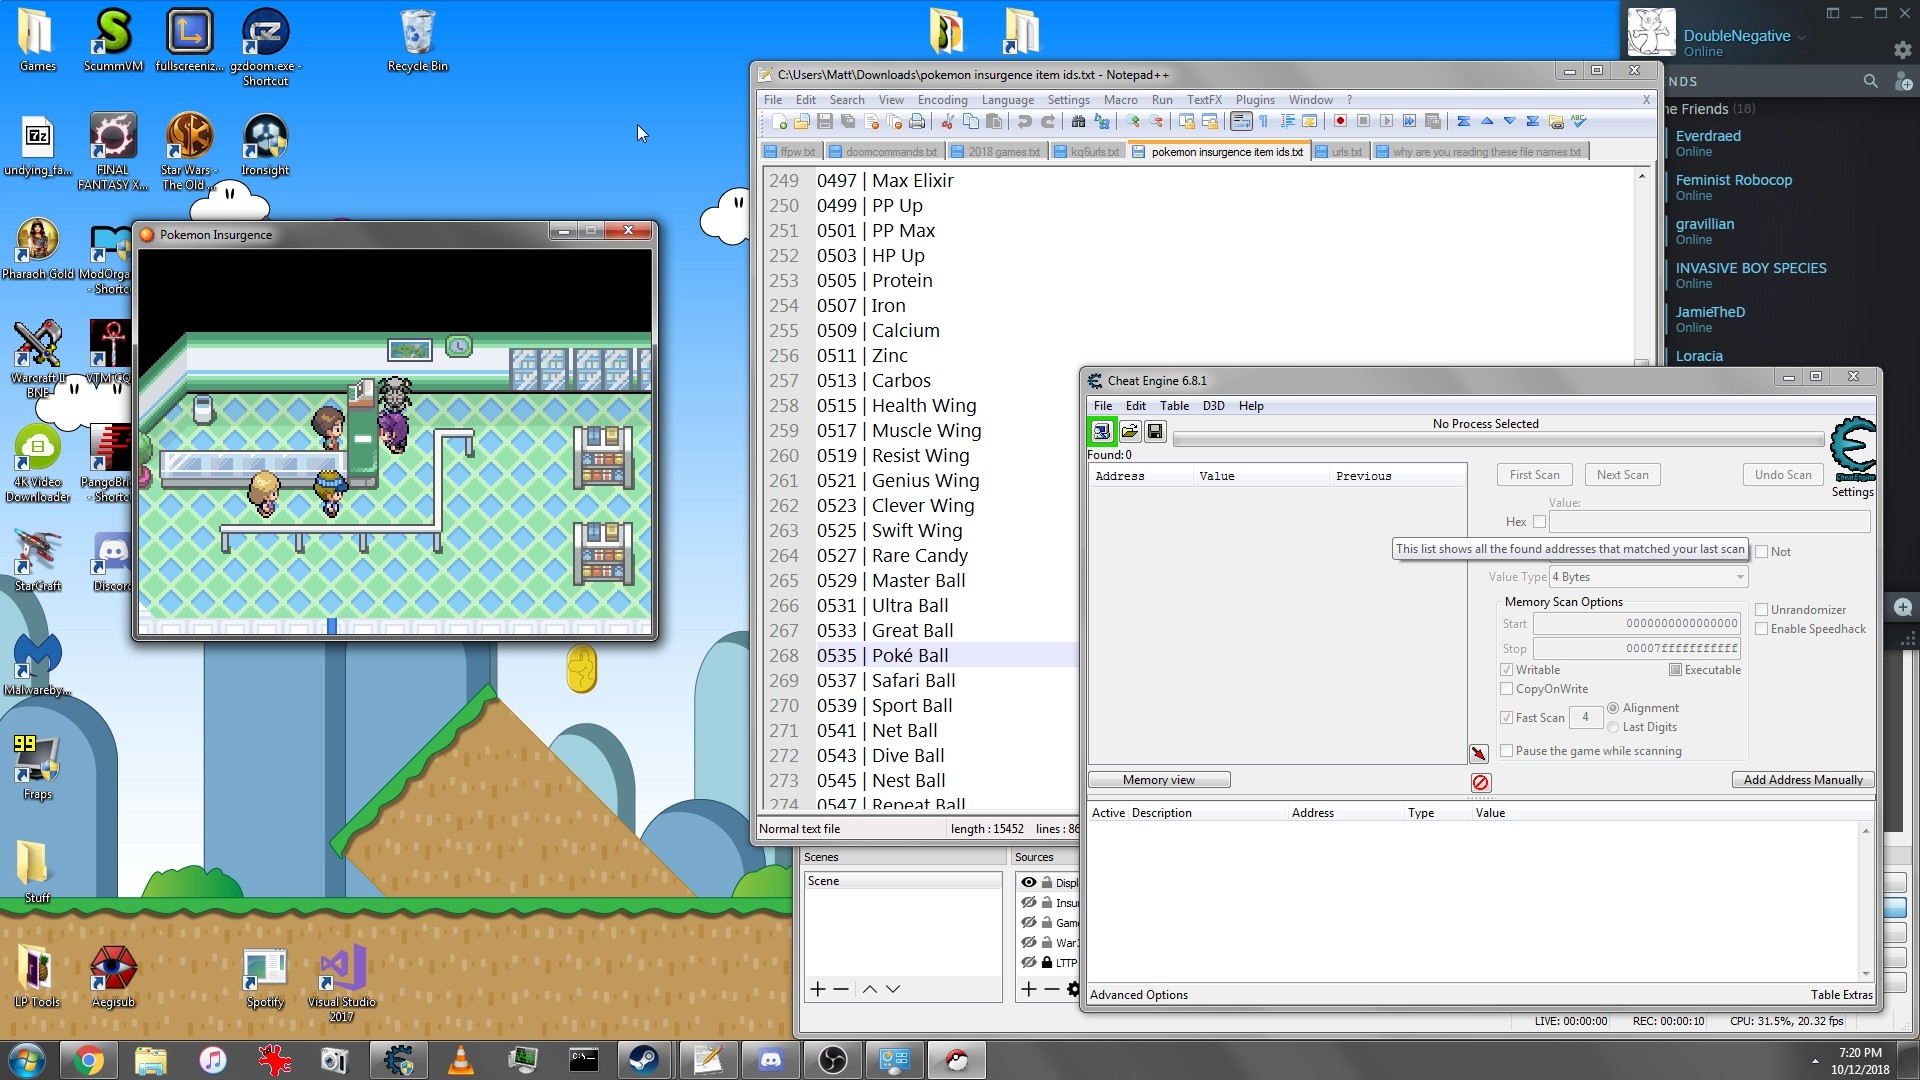Click add source plus in OBS Sources
The width and height of the screenshot is (1920, 1080).
pos(1028,989)
